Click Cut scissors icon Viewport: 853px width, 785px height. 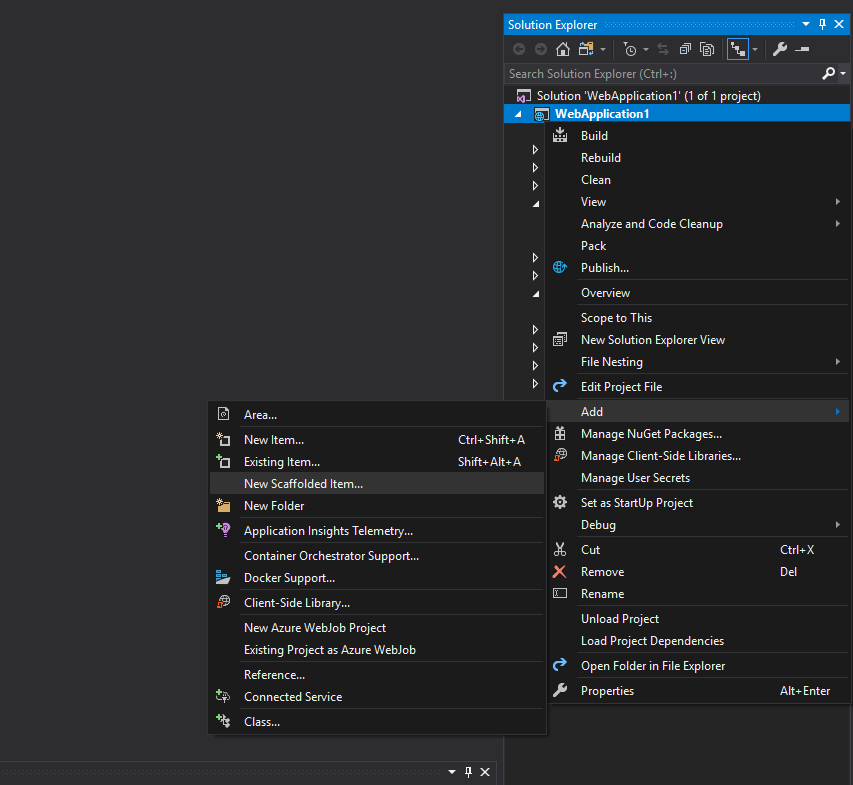click(560, 549)
